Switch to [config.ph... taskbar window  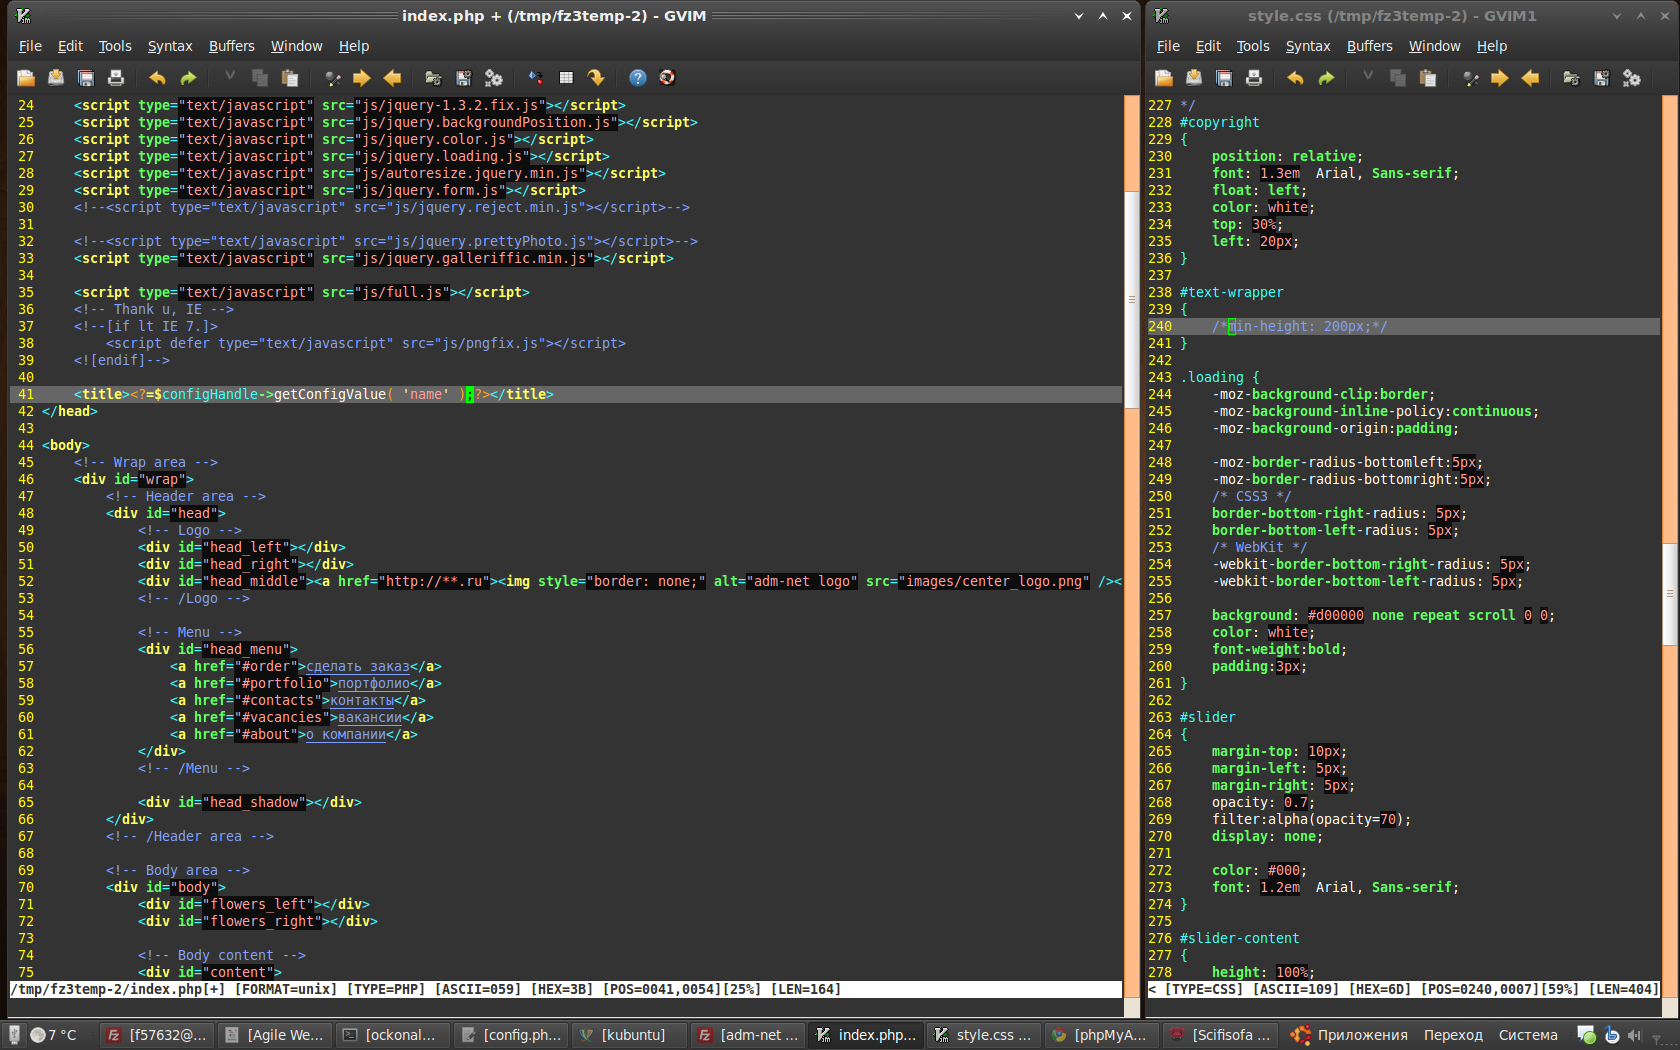tap(511, 1035)
